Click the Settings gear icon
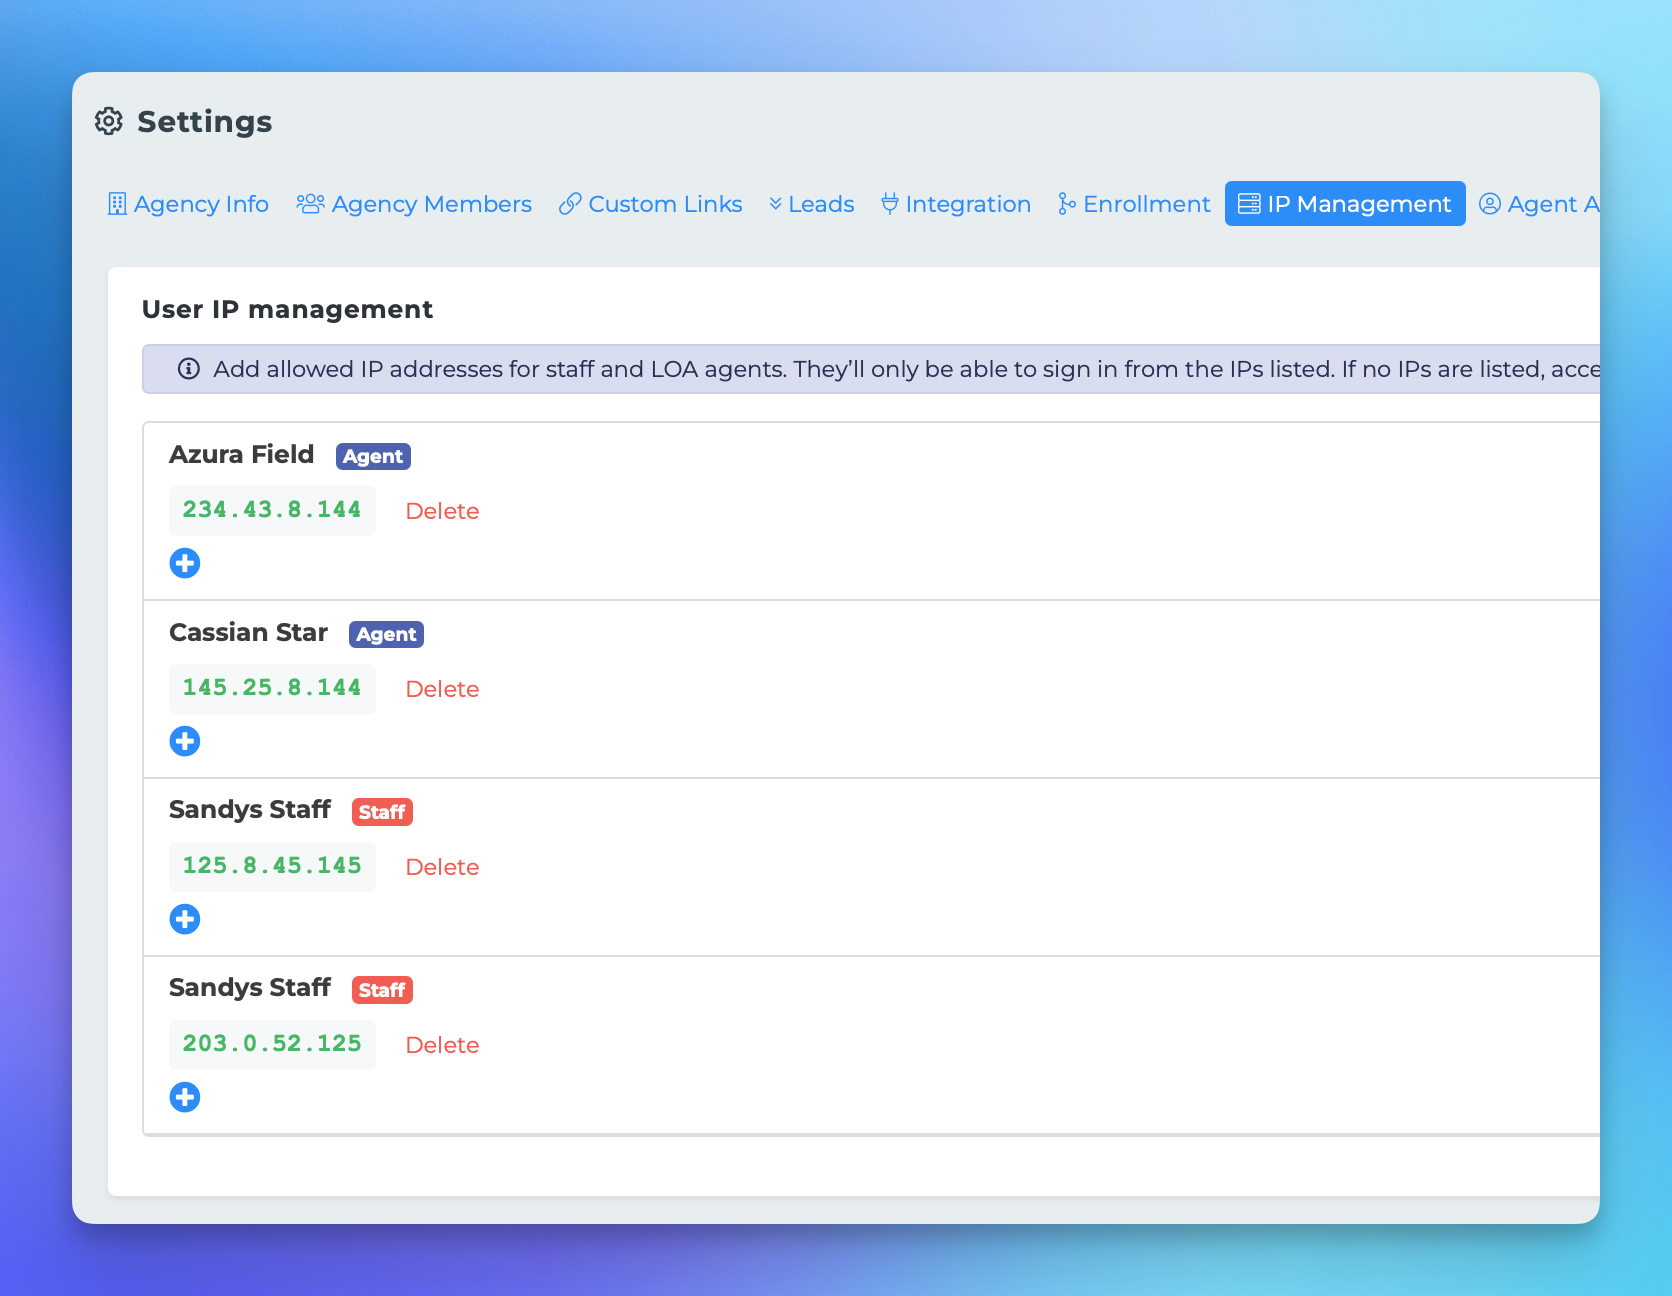 (x=109, y=121)
